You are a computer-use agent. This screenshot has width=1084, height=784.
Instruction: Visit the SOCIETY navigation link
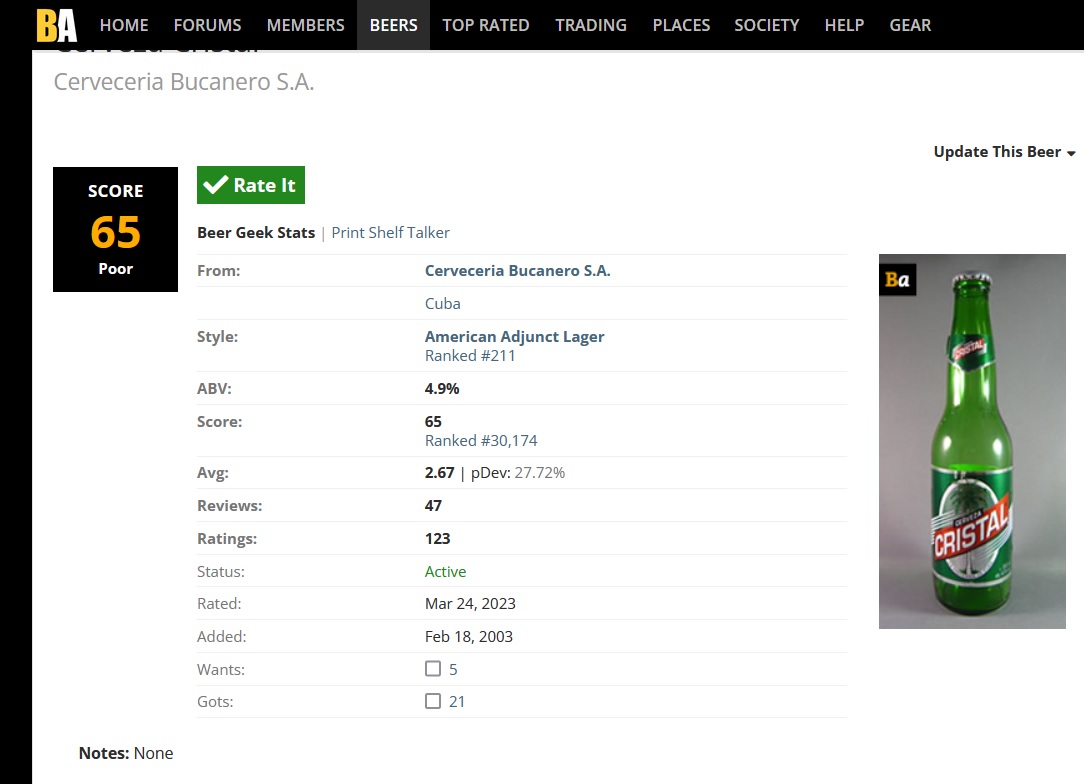tap(766, 25)
